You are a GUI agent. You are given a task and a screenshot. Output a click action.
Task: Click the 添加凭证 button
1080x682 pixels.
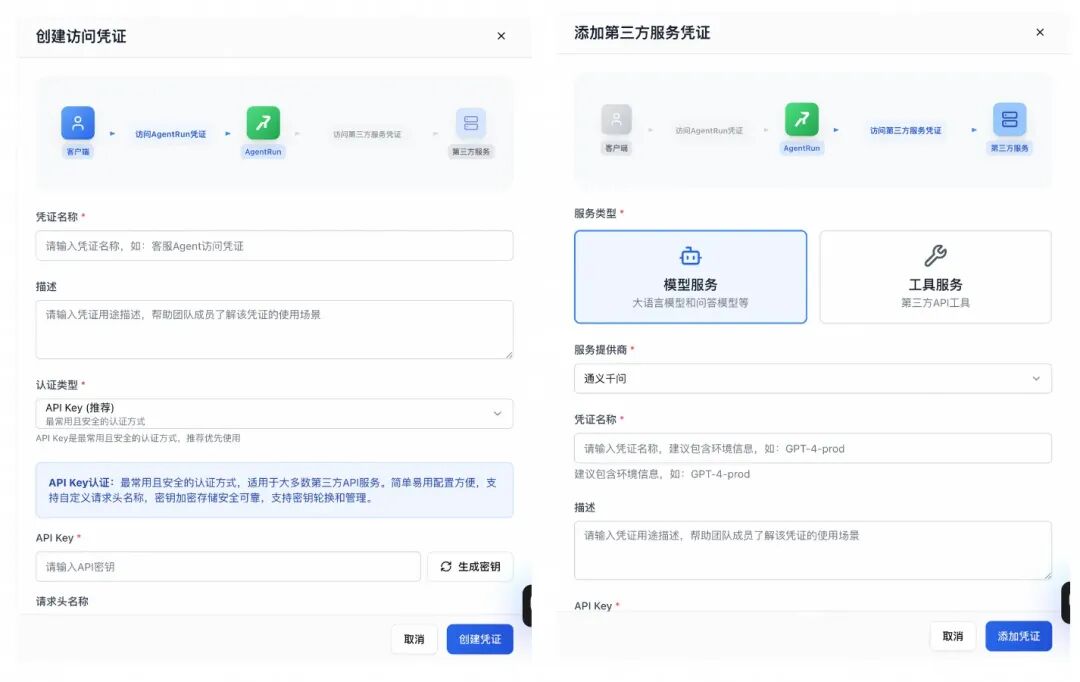[1018, 636]
